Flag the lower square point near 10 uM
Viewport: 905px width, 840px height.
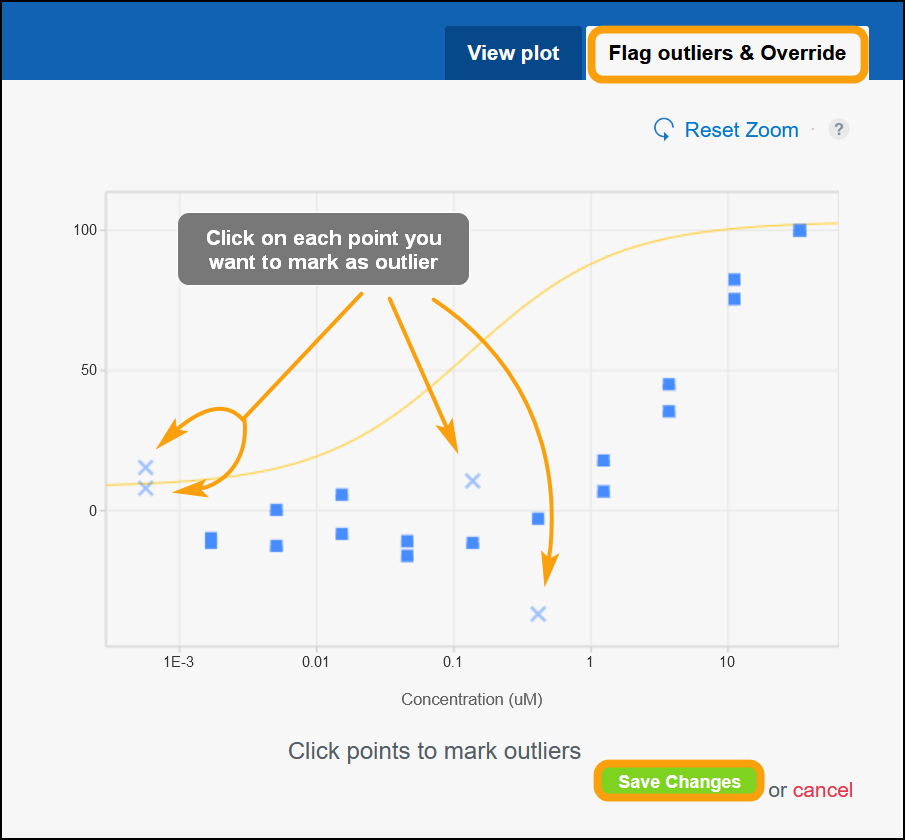[734, 299]
